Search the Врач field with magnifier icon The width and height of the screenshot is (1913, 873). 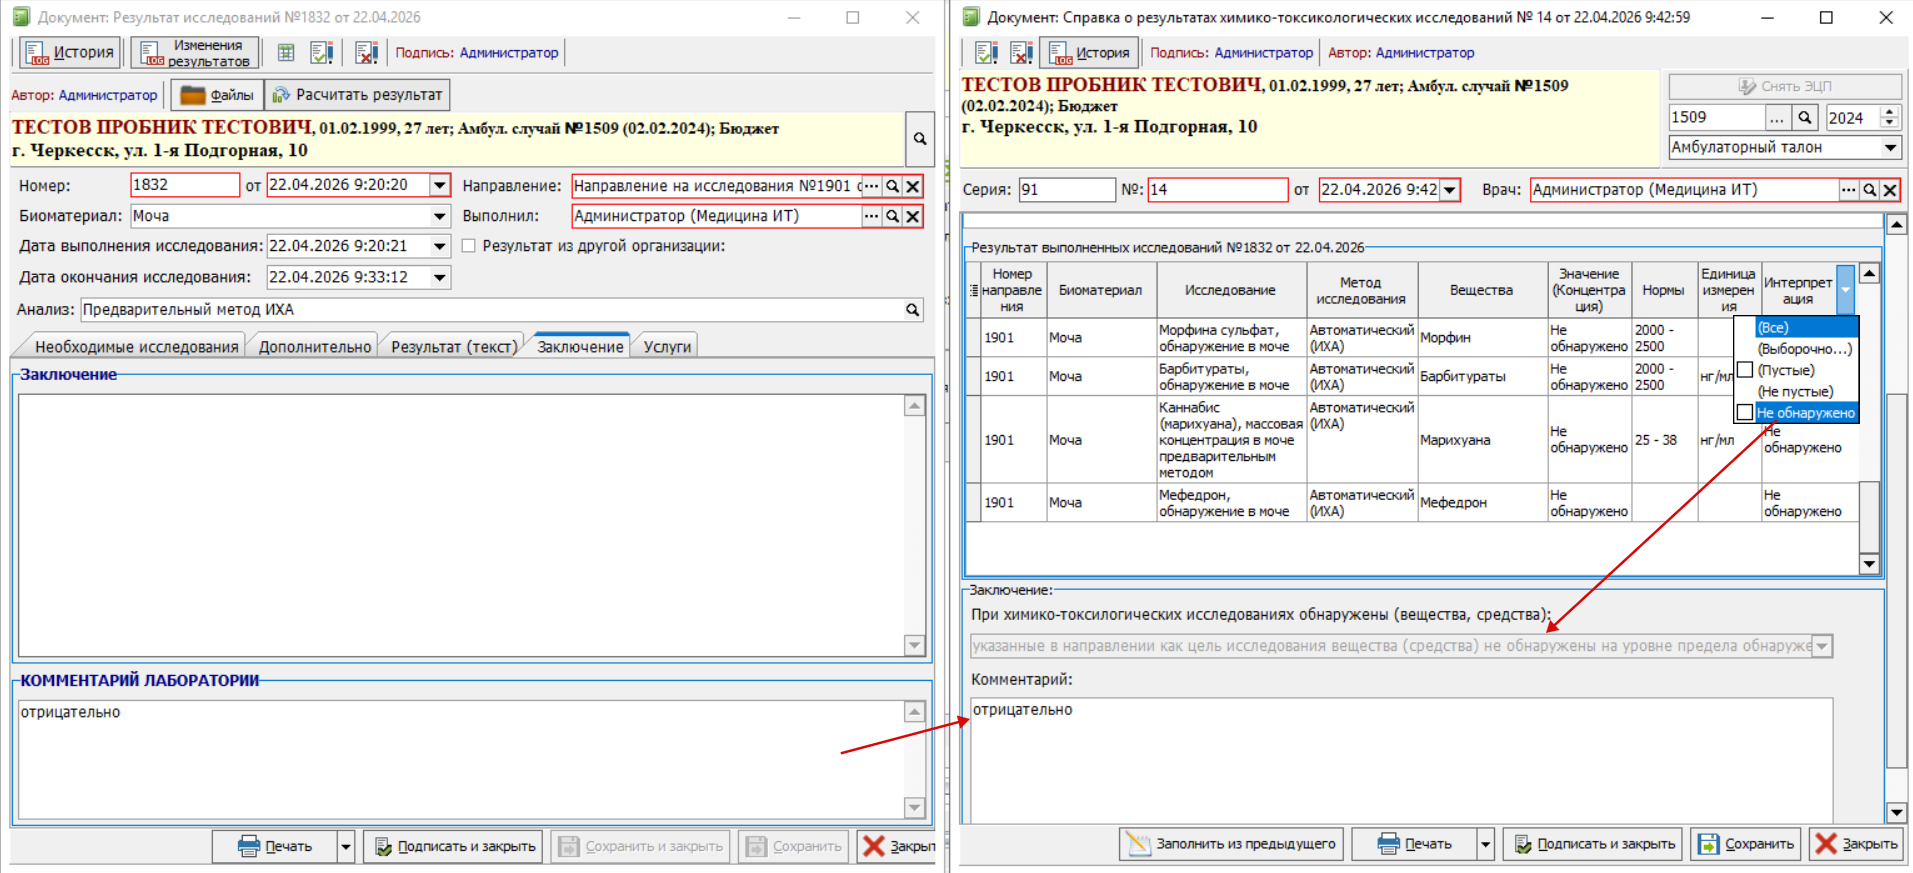[x=1869, y=190]
